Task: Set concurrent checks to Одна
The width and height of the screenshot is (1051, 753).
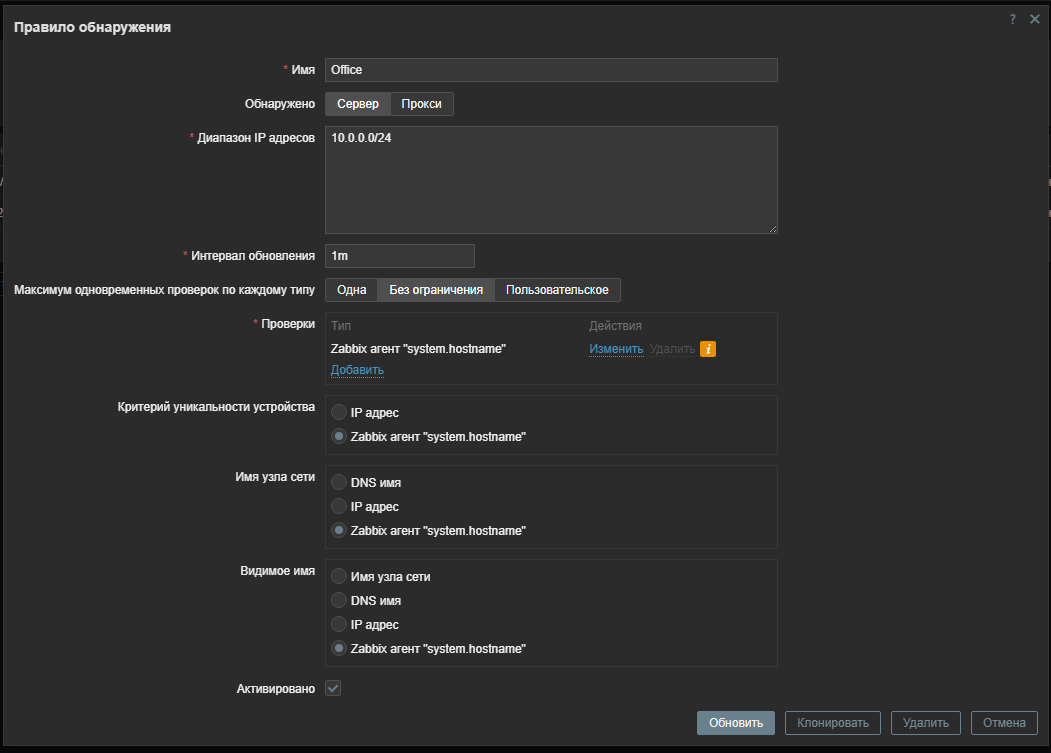Action: point(351,290)
